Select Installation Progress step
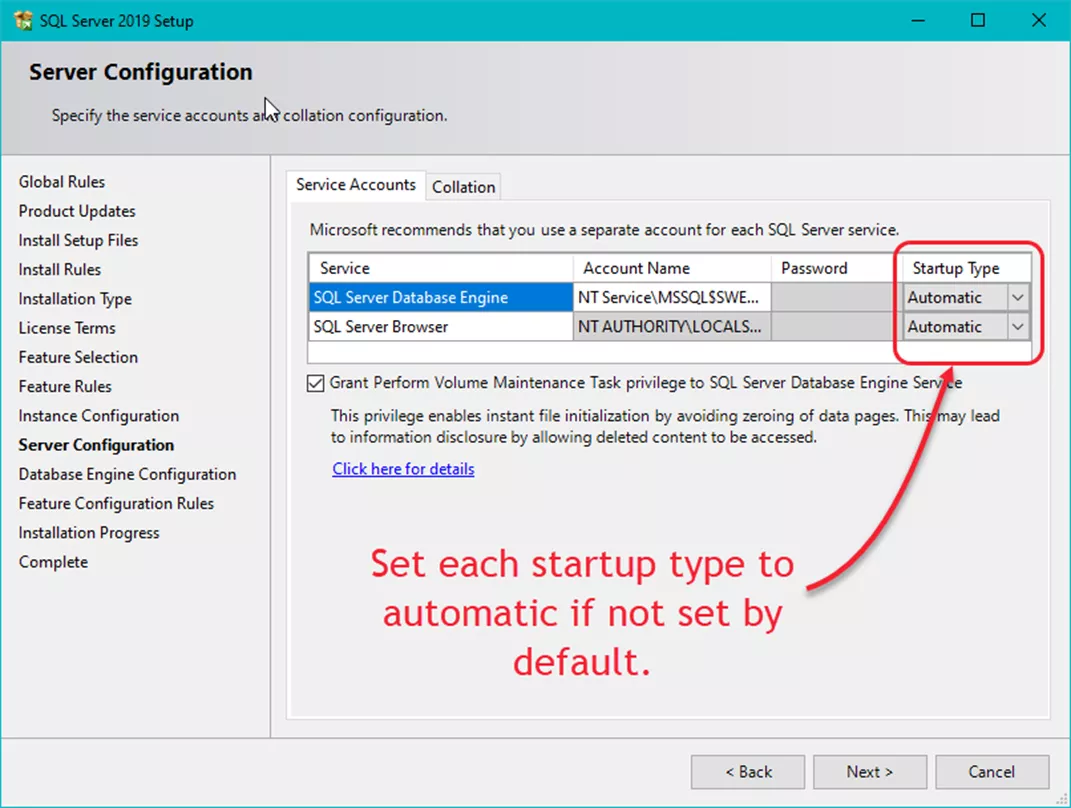1071x808 pixels. tap(89, 533)
